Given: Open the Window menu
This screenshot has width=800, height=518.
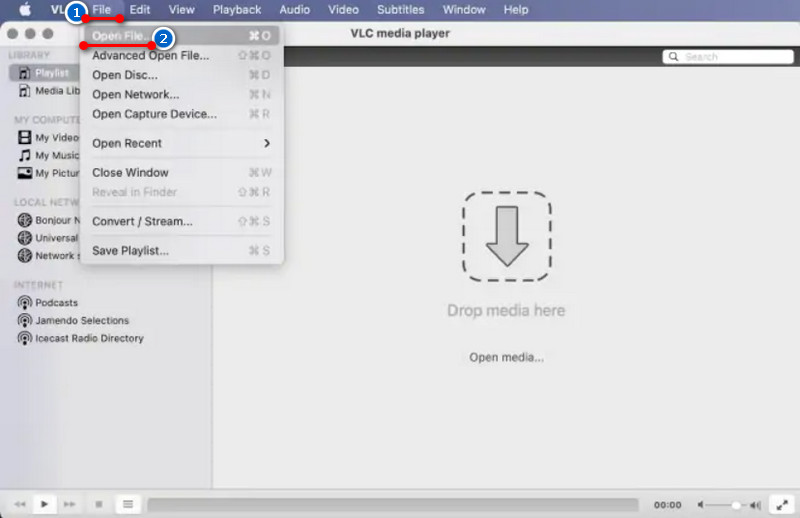Looking at the screenshot, I should point(464,10).
